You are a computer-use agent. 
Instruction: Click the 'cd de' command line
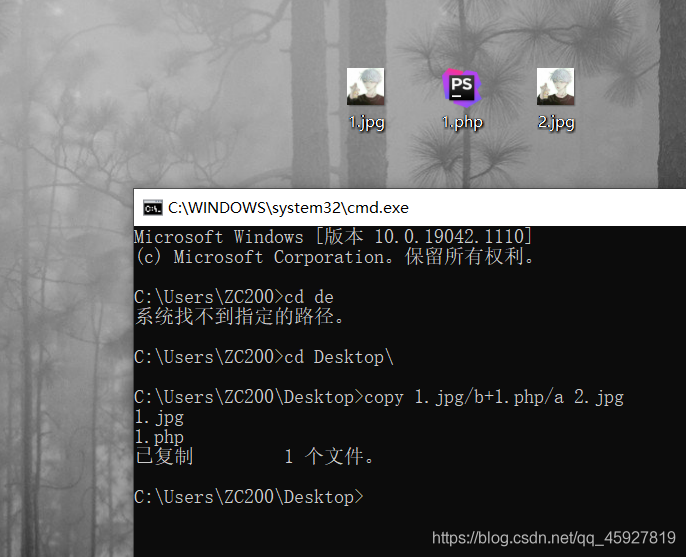(234, 297)
